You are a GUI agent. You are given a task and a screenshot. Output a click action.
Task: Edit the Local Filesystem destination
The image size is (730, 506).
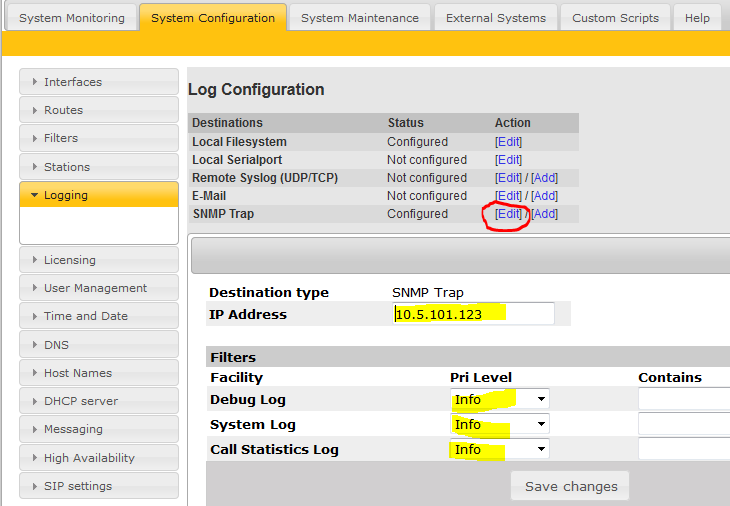pyautogui.click(x=508, y=142)
